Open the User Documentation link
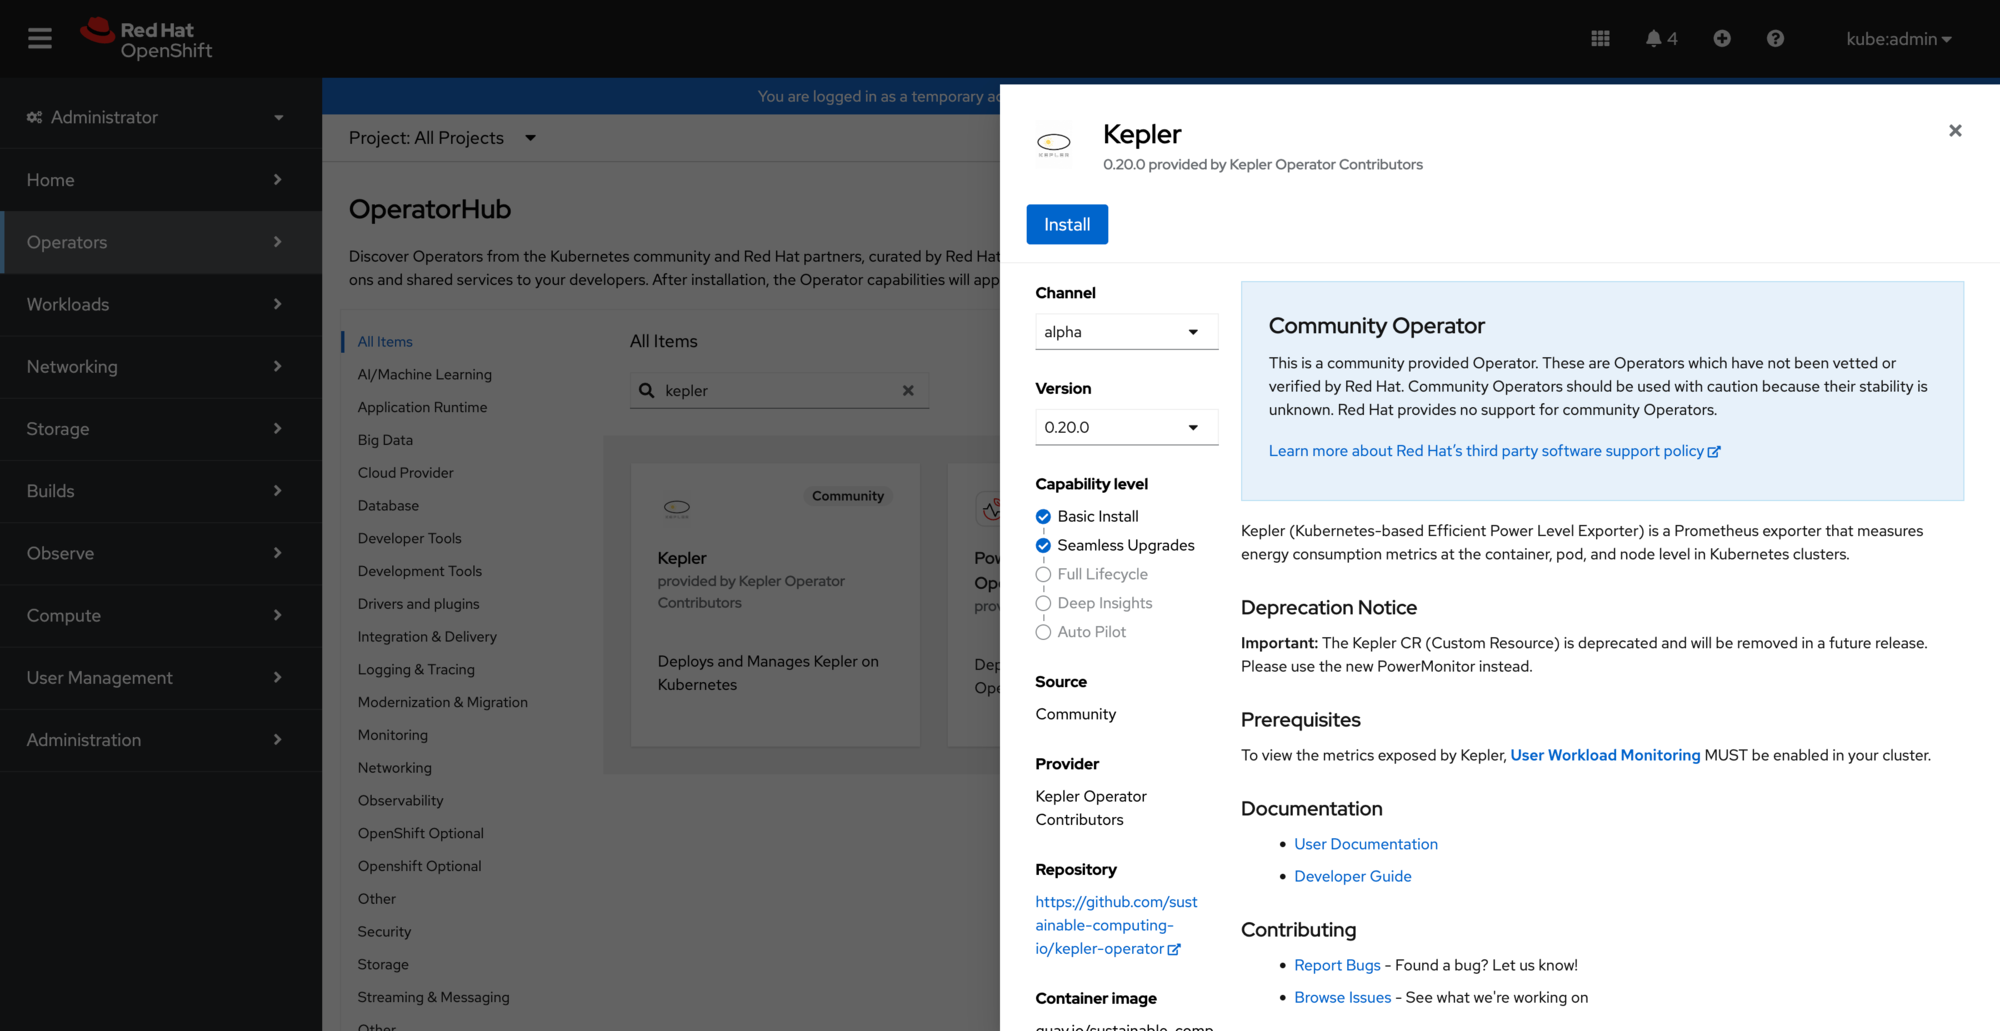This screenshot has height=1031, width=2000. click(x=1365, y=843)
